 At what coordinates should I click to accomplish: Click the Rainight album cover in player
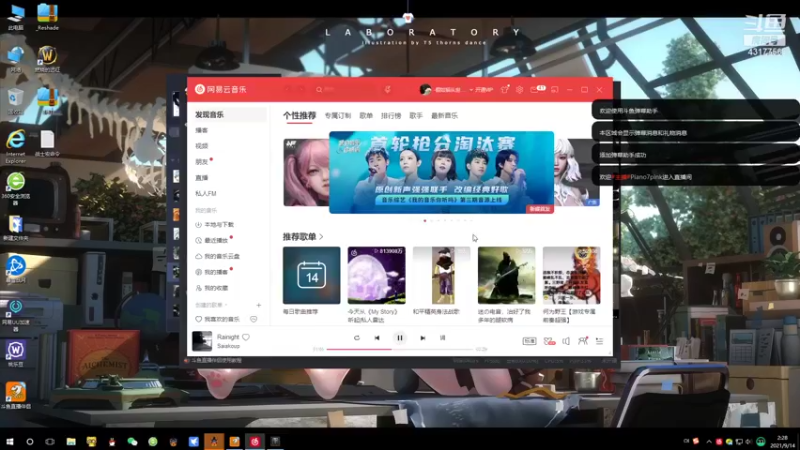202,341
